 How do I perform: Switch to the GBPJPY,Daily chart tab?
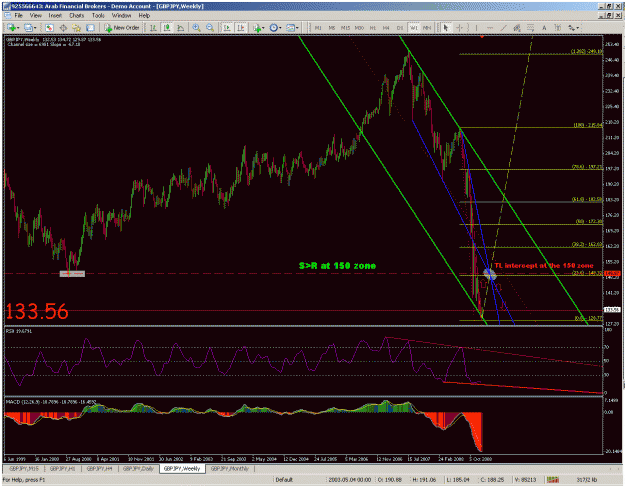point(138,468)
